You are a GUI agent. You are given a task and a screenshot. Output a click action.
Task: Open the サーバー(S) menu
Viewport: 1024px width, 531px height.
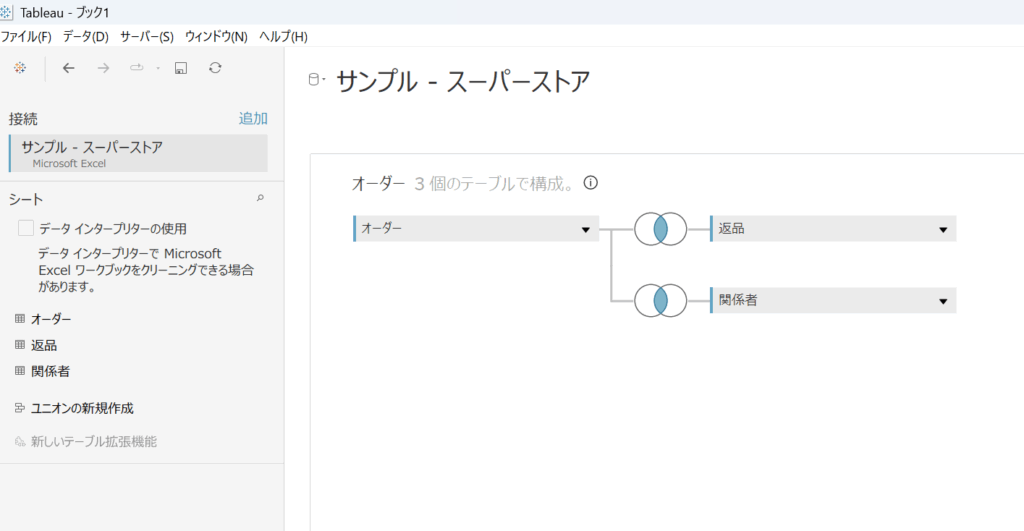pyautogui.click(x=146, y=36)
